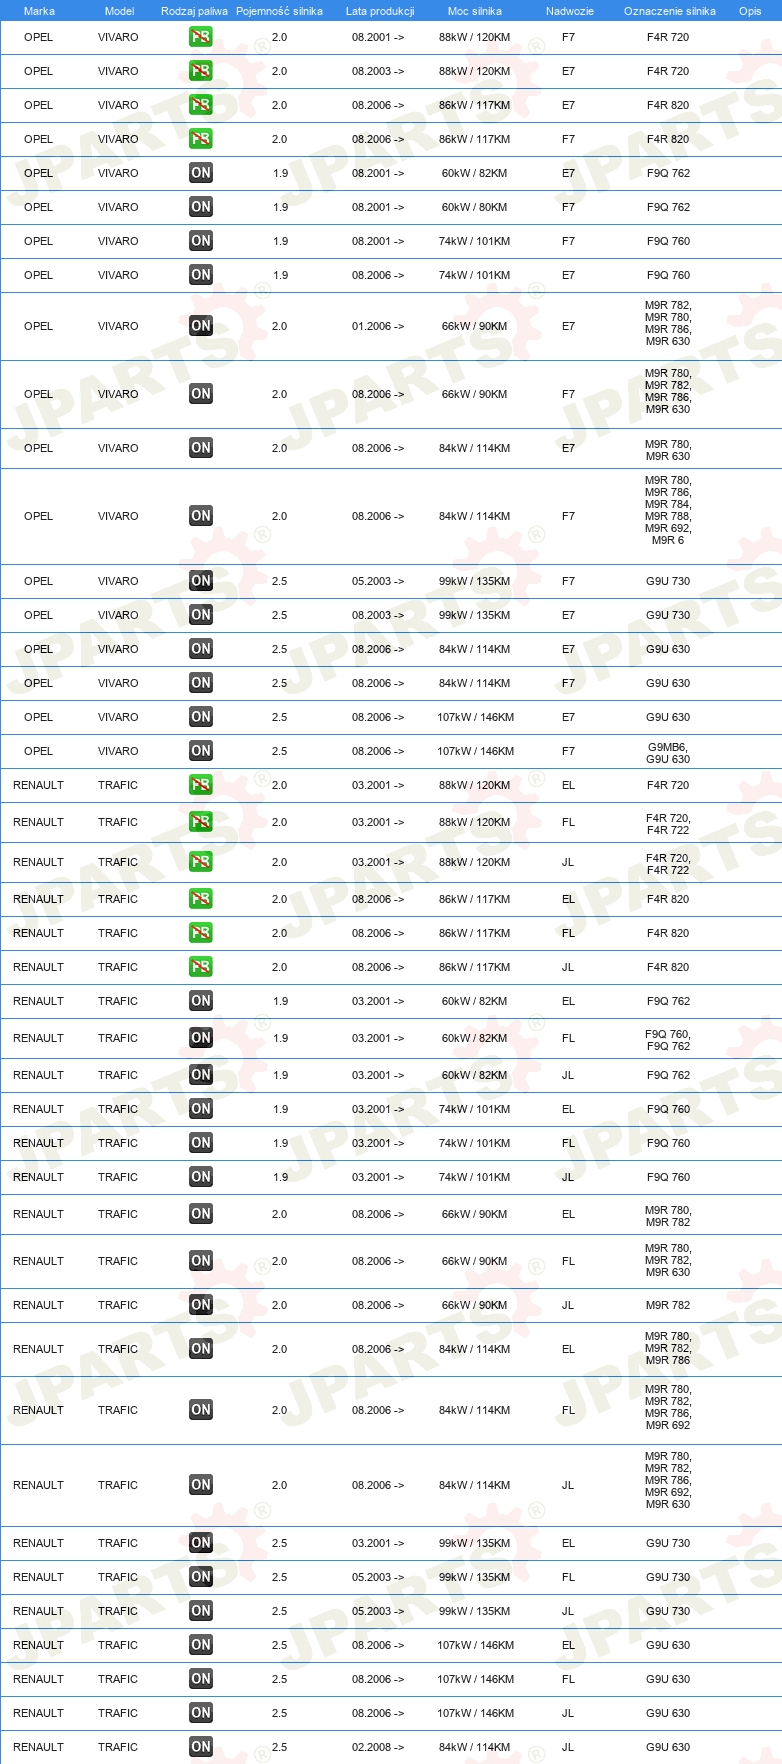Click diesel icon for Opel Vivaro 2.5 107kW E7 row
Screen dimensions: 782x1764
(201, 717)
